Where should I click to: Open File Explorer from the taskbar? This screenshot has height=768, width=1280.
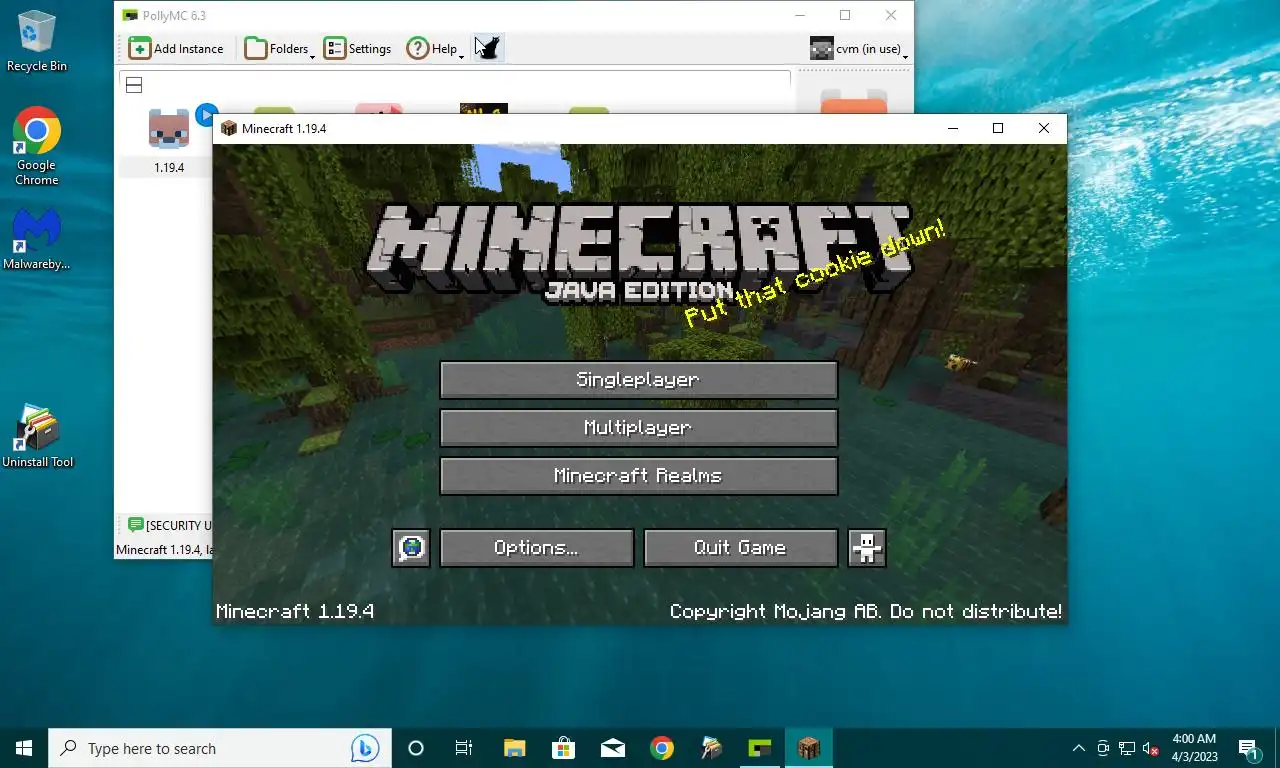(514, 748)
